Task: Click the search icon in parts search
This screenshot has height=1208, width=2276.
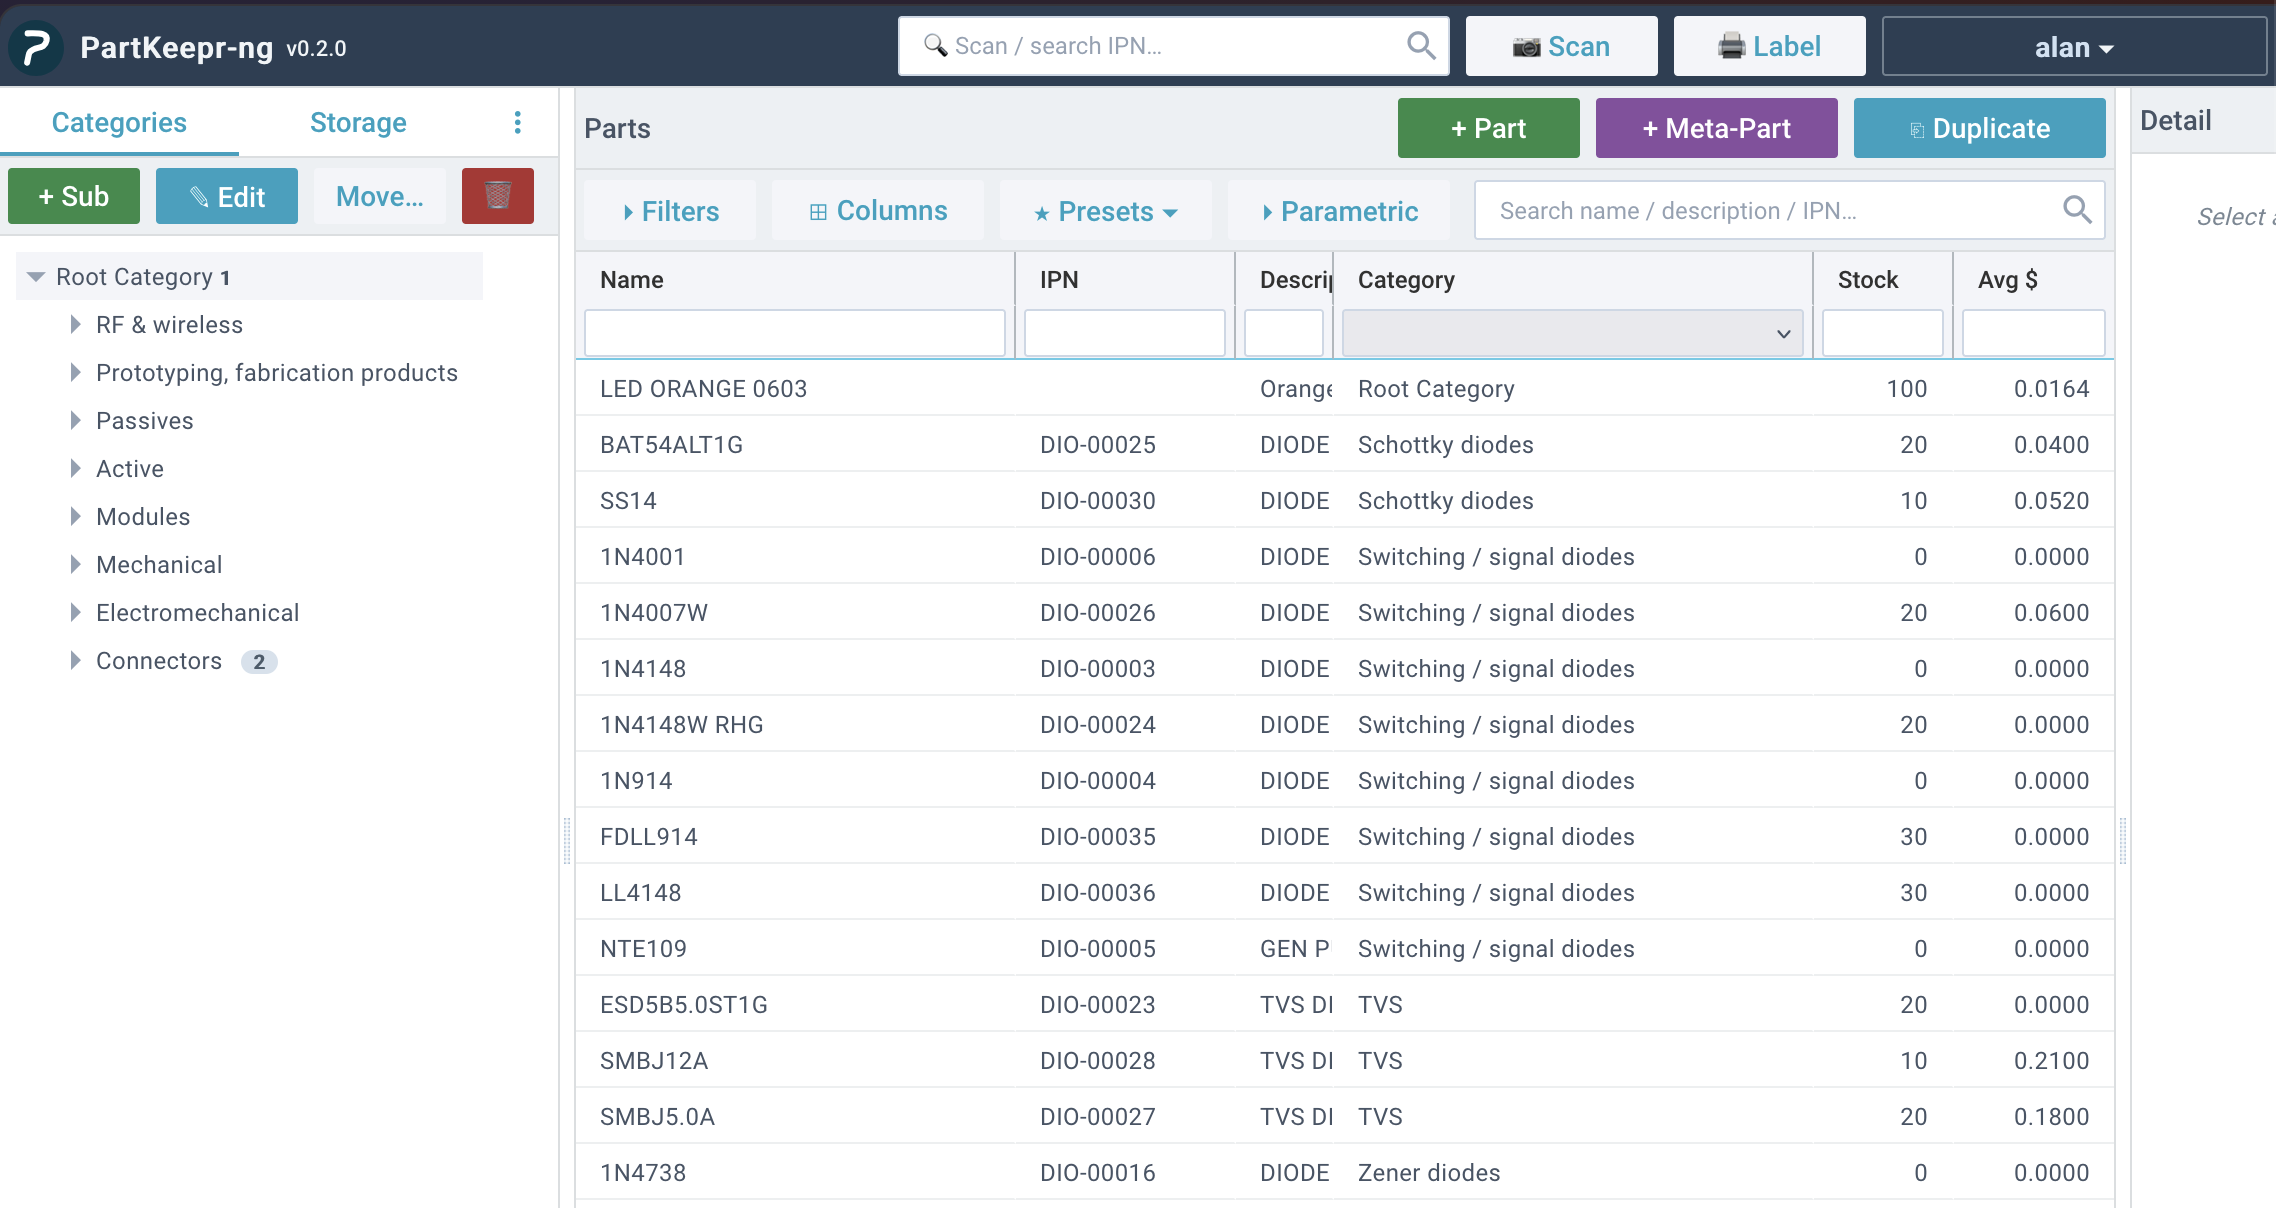Action: (2077, 210)
